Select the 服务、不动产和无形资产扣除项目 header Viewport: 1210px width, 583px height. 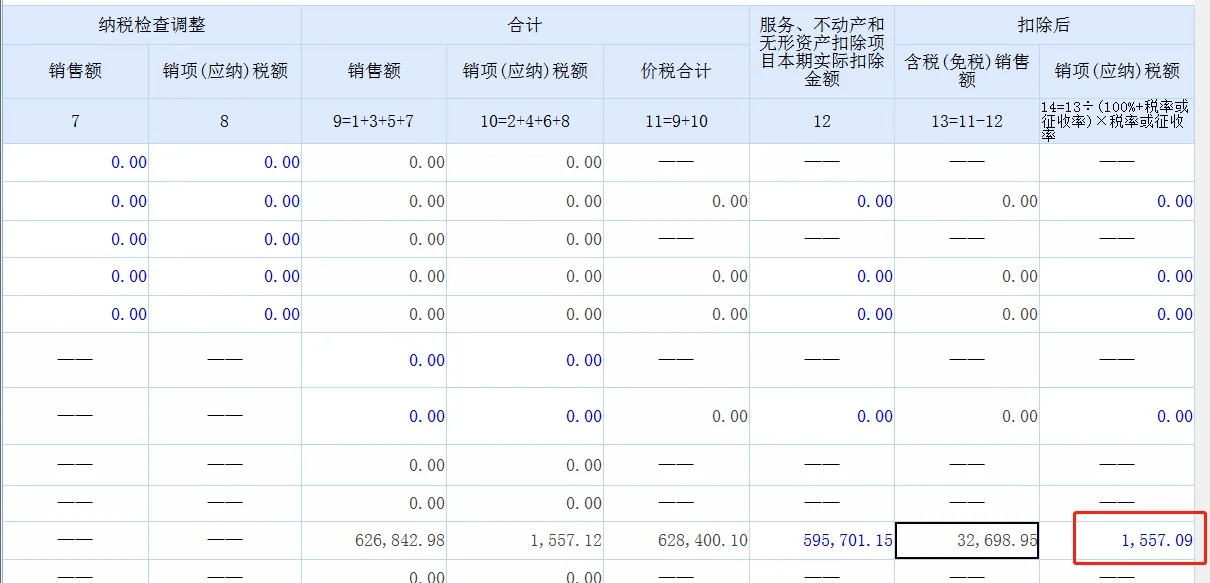coord(822,52)
